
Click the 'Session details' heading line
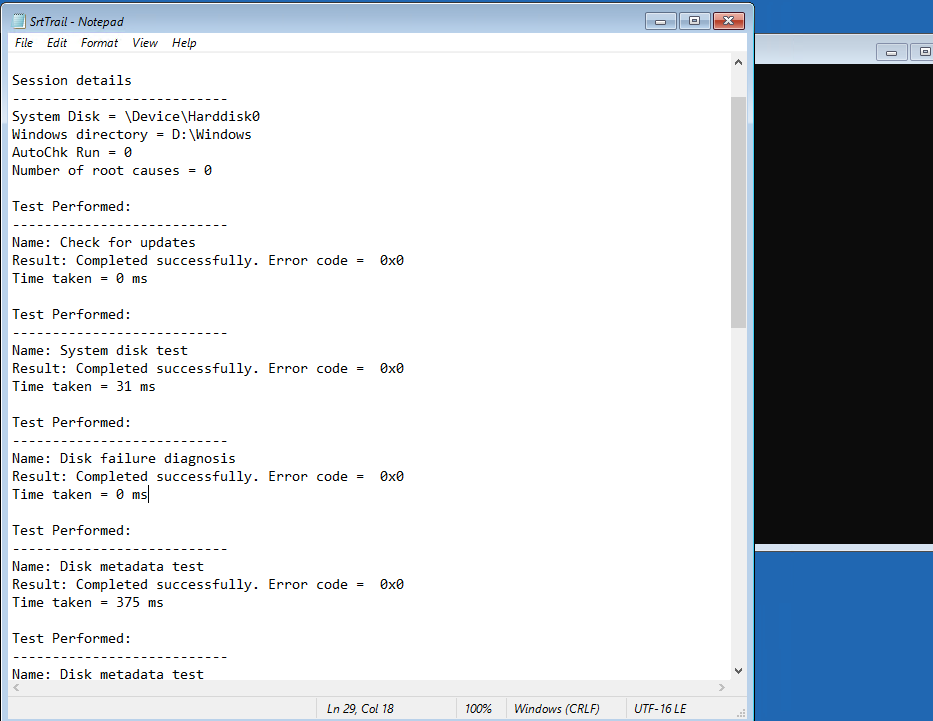click(72, 80)
